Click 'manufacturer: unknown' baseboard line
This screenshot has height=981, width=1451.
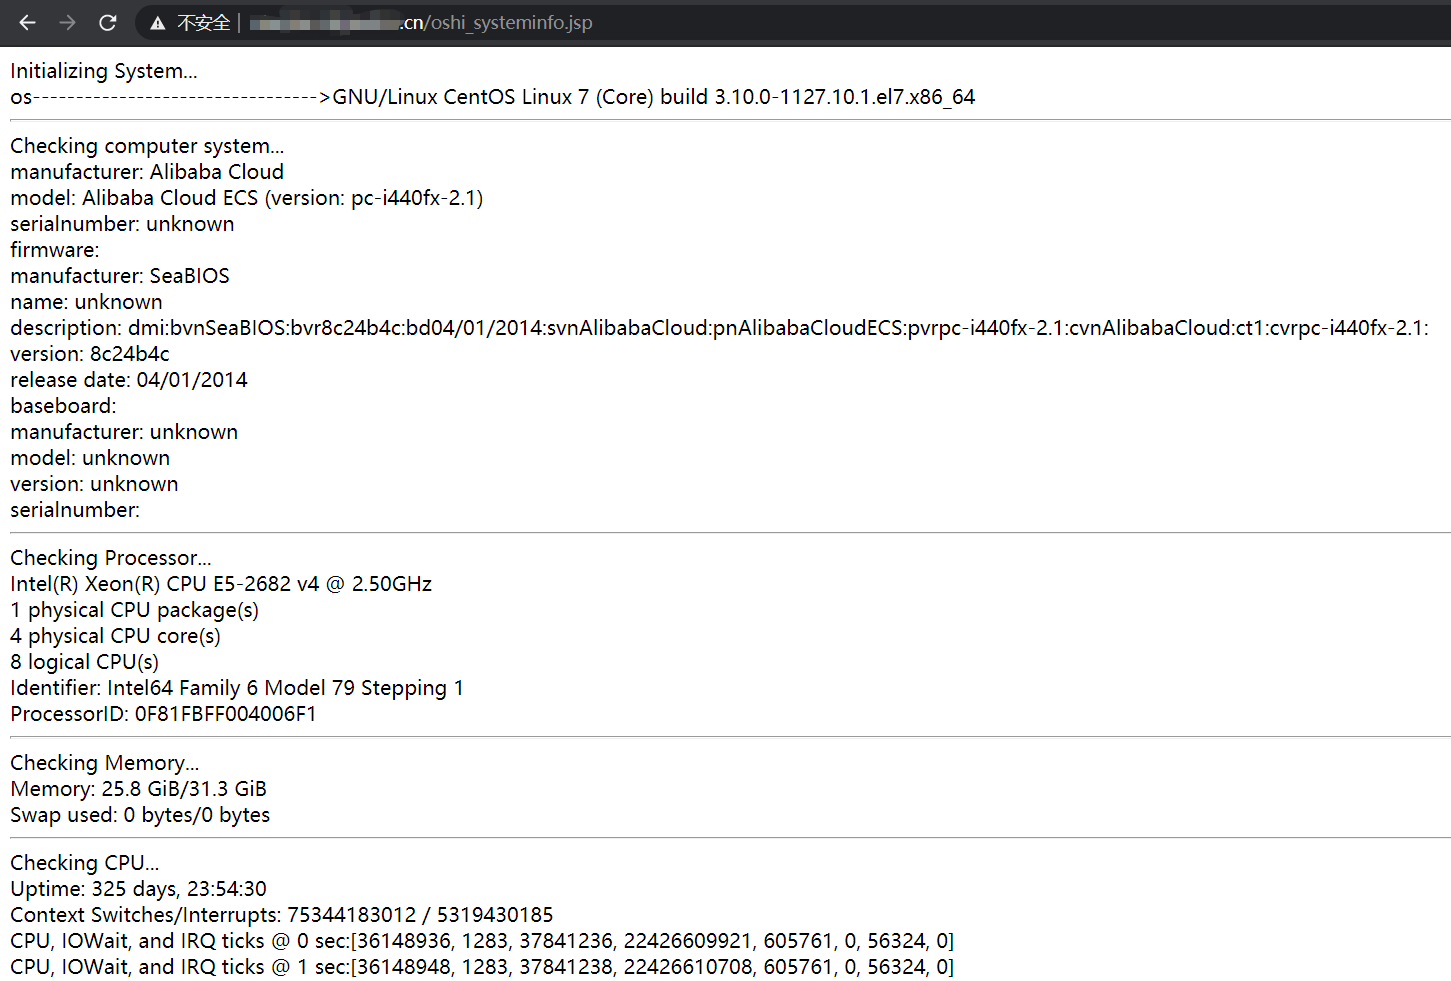124,432
